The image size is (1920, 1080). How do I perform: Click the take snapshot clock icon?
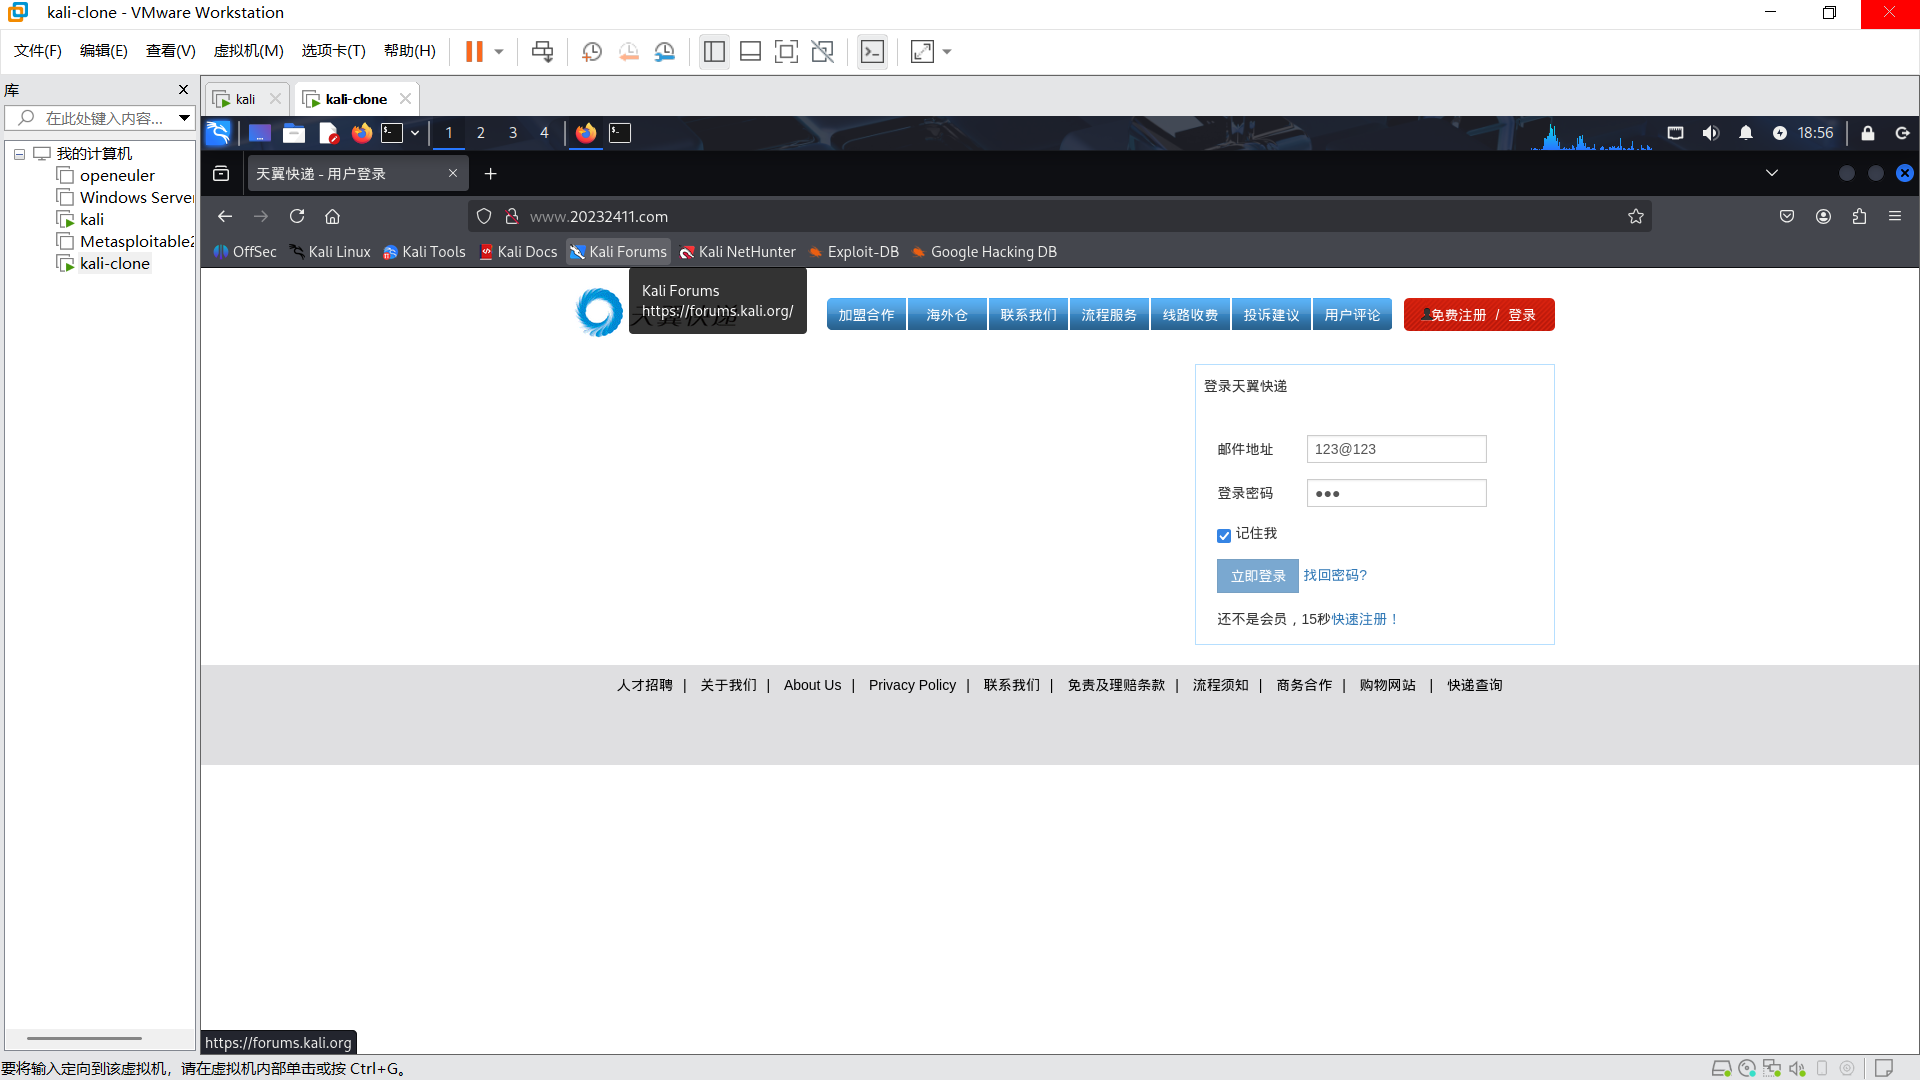[592, 52]
